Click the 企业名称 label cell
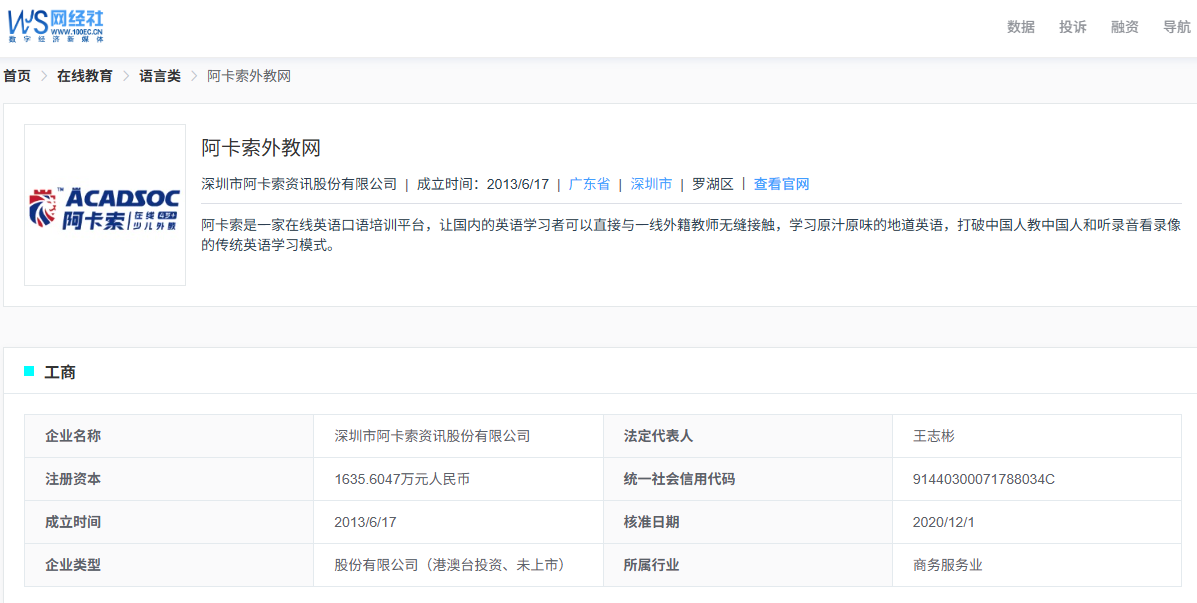This screenshot has width=1197, height=603. click(x=169, y=437)
